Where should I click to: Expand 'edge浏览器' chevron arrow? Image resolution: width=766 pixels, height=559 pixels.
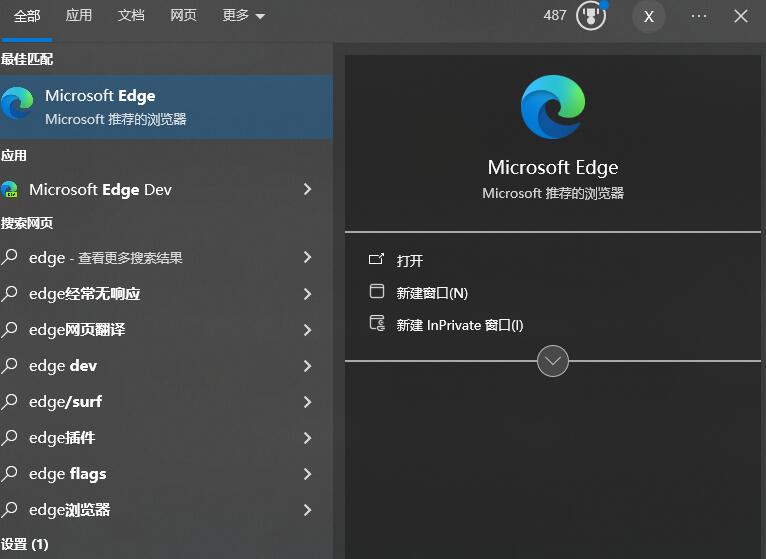(307, 510)
